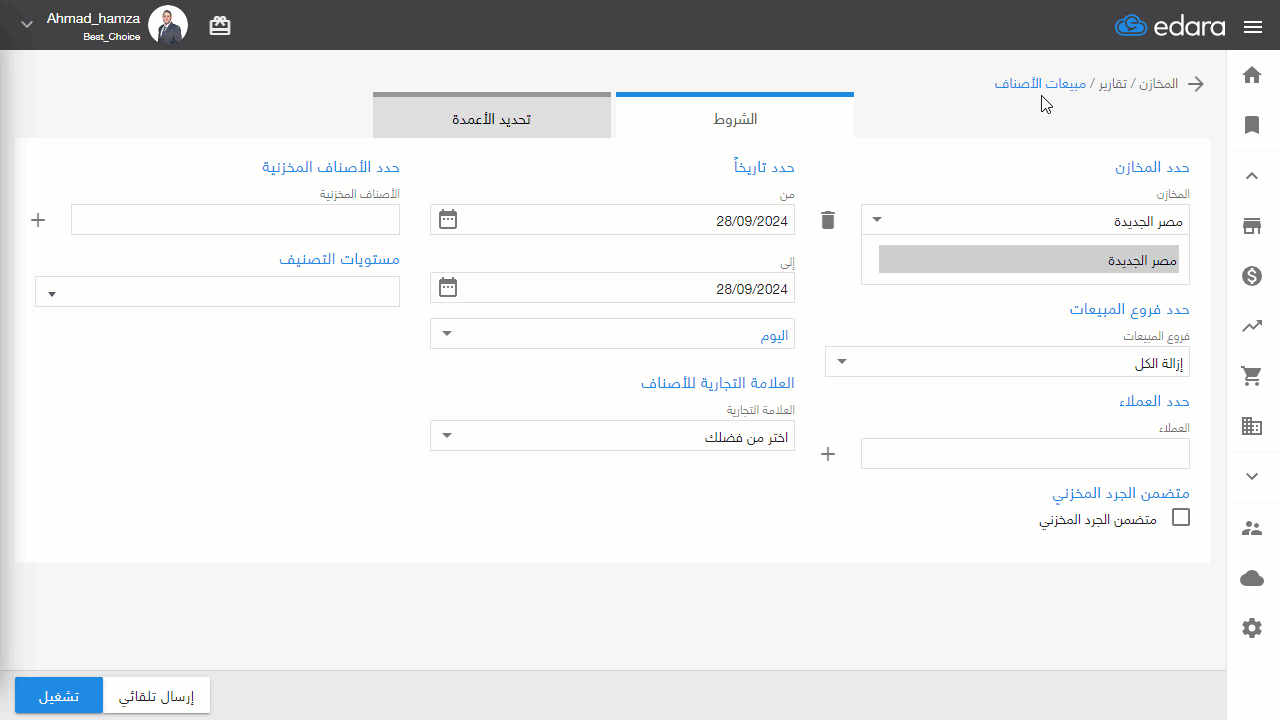Open the shopping cart sidebar icon
The image size is (1280, 720).
[x=1252, y=376]
